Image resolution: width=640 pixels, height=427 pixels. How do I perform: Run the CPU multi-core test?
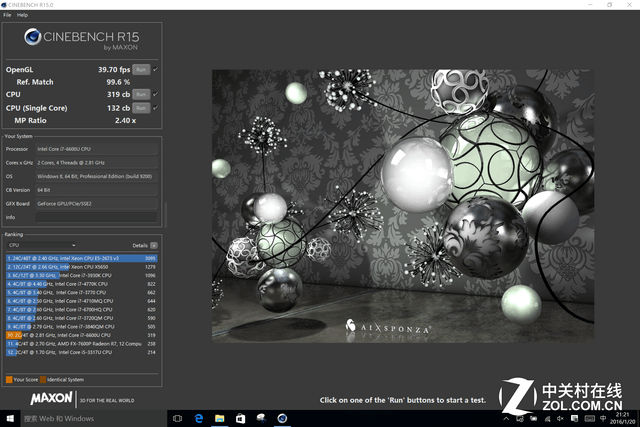coord(141,94)
